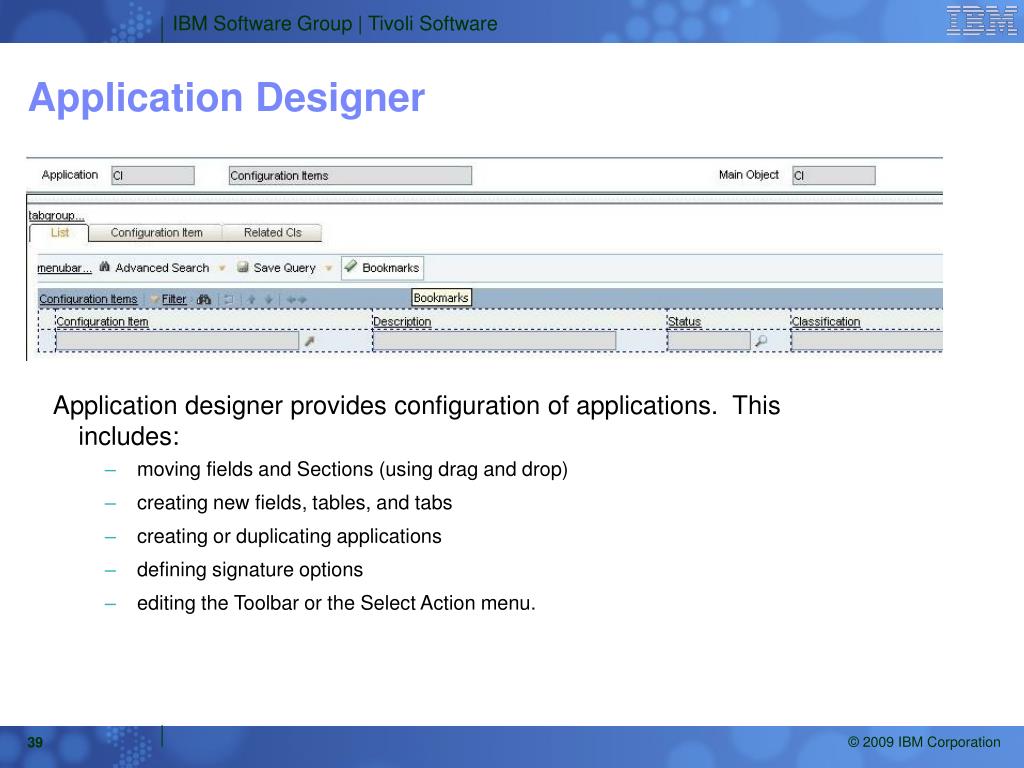Click the Configuration Item column header
The image size is (1024, 768).
pos(102,321)
